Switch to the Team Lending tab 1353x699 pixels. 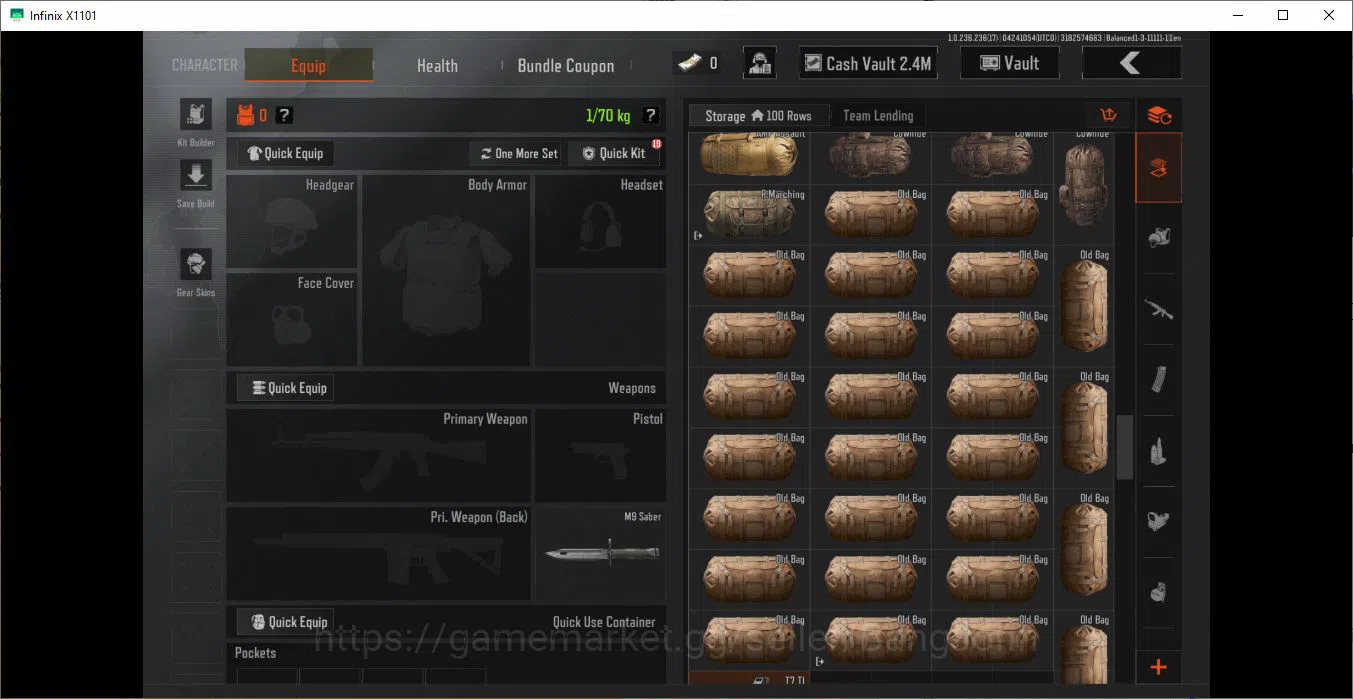tap(878, 116)
